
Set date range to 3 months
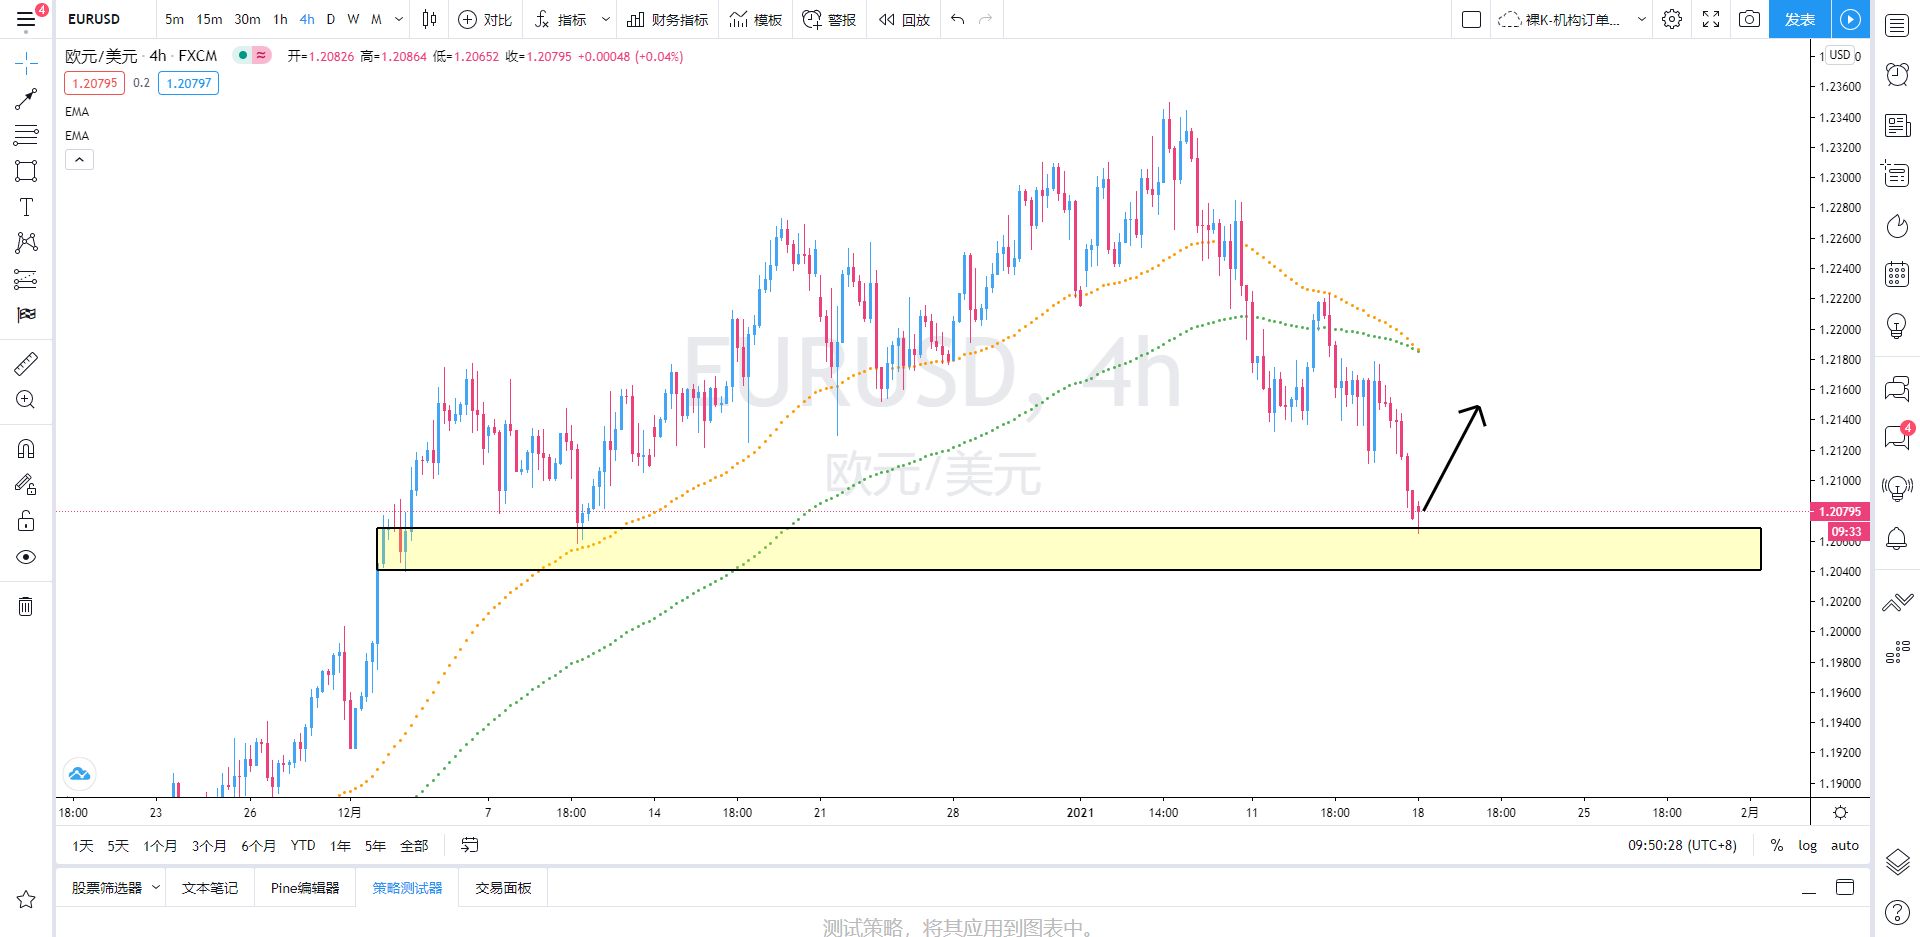(209, 846)
